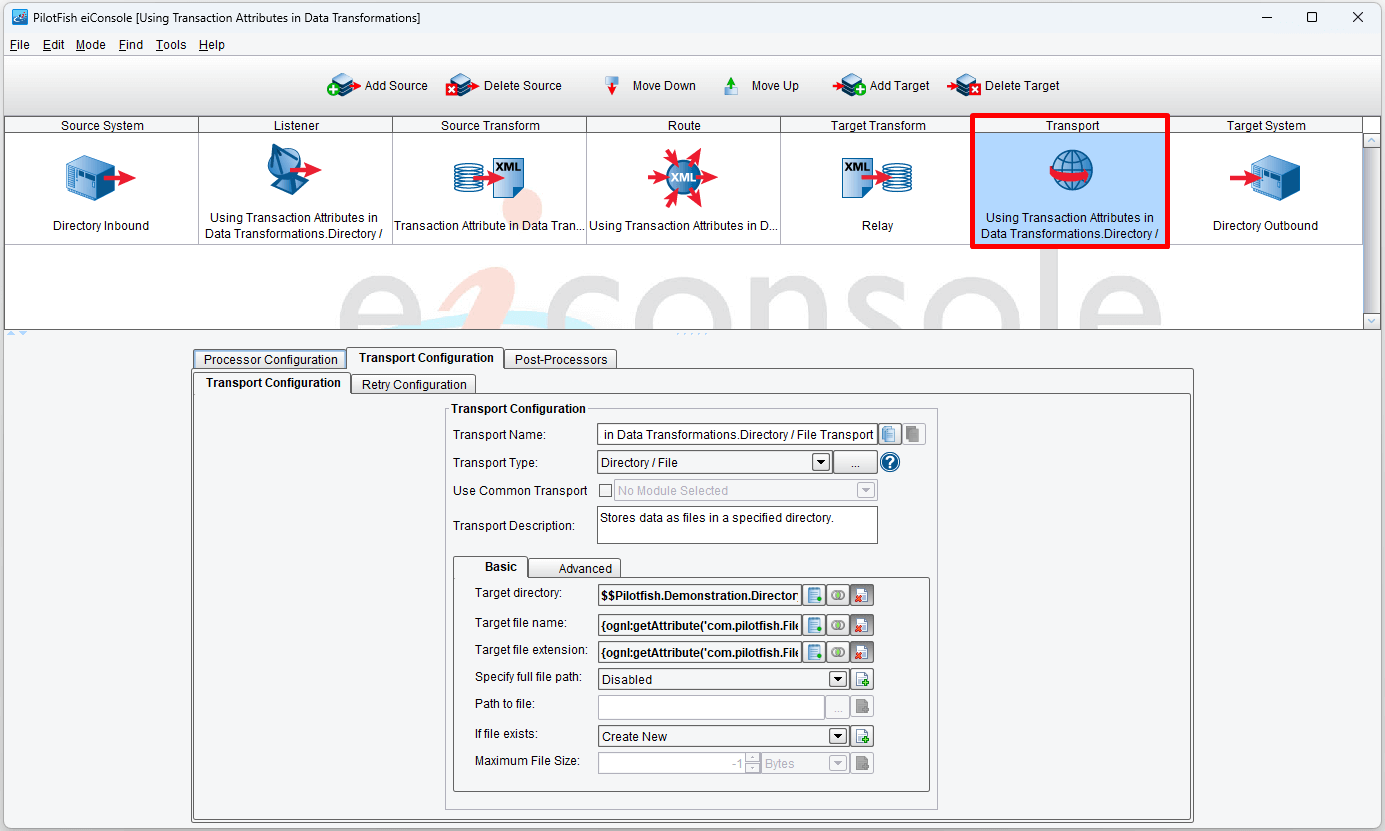Image resolution: width=1385 pixels, height=831 pixels.
Task: Expand the If file exists dropdown
Action: pyautogui.click(x=839, y=736)
